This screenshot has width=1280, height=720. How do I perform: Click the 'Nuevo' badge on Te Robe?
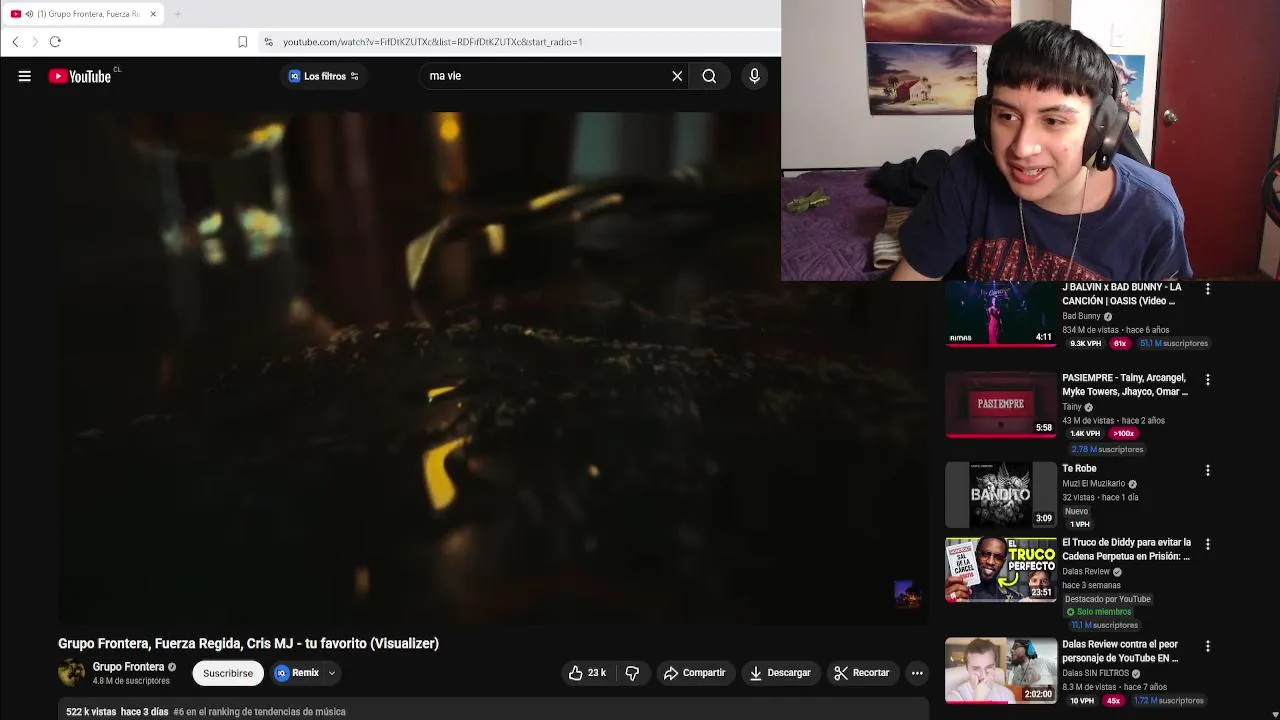click(1077, 511)
